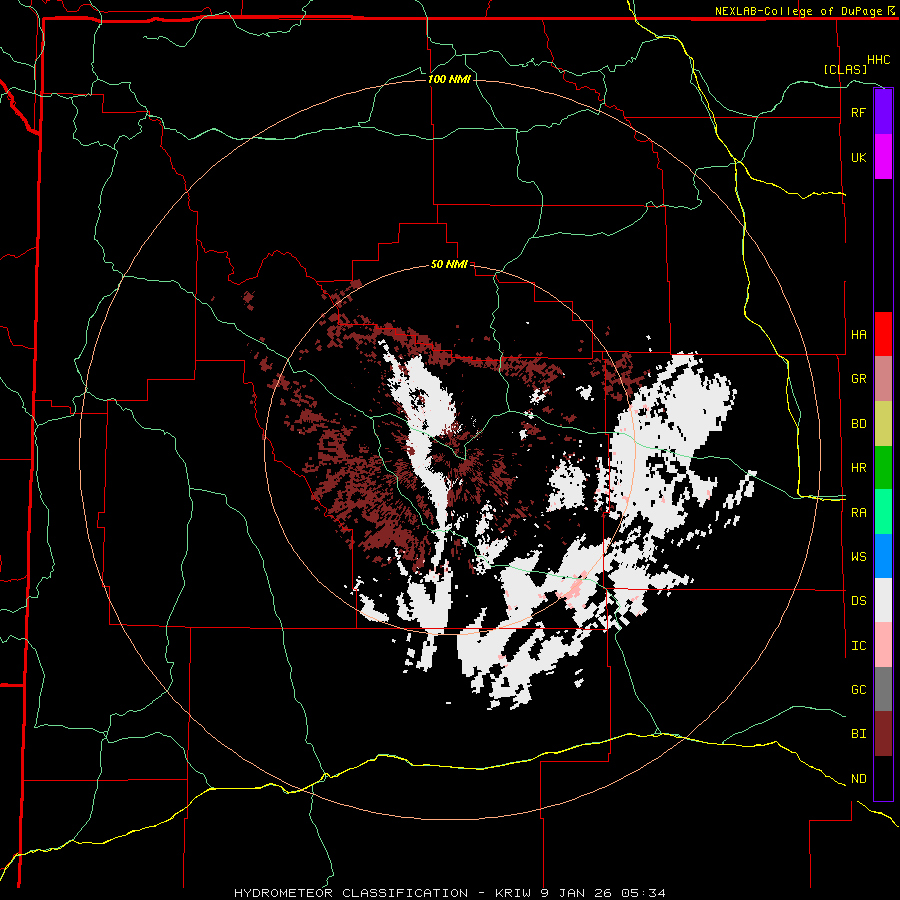Viewport: 900px width, 900px height.
Task: Click the 'DS' legend label
Action: (x=858, y=601)
